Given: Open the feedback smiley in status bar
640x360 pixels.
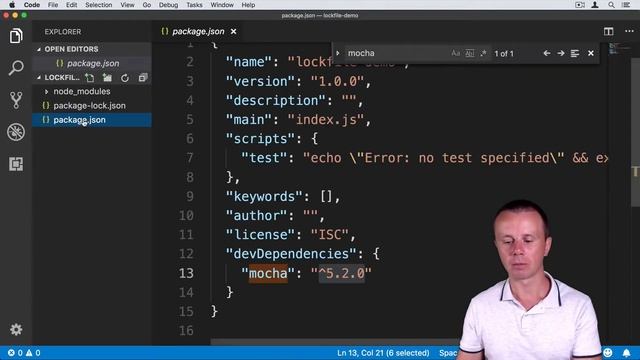Looking at the screenshot, I should click(608, 353).
